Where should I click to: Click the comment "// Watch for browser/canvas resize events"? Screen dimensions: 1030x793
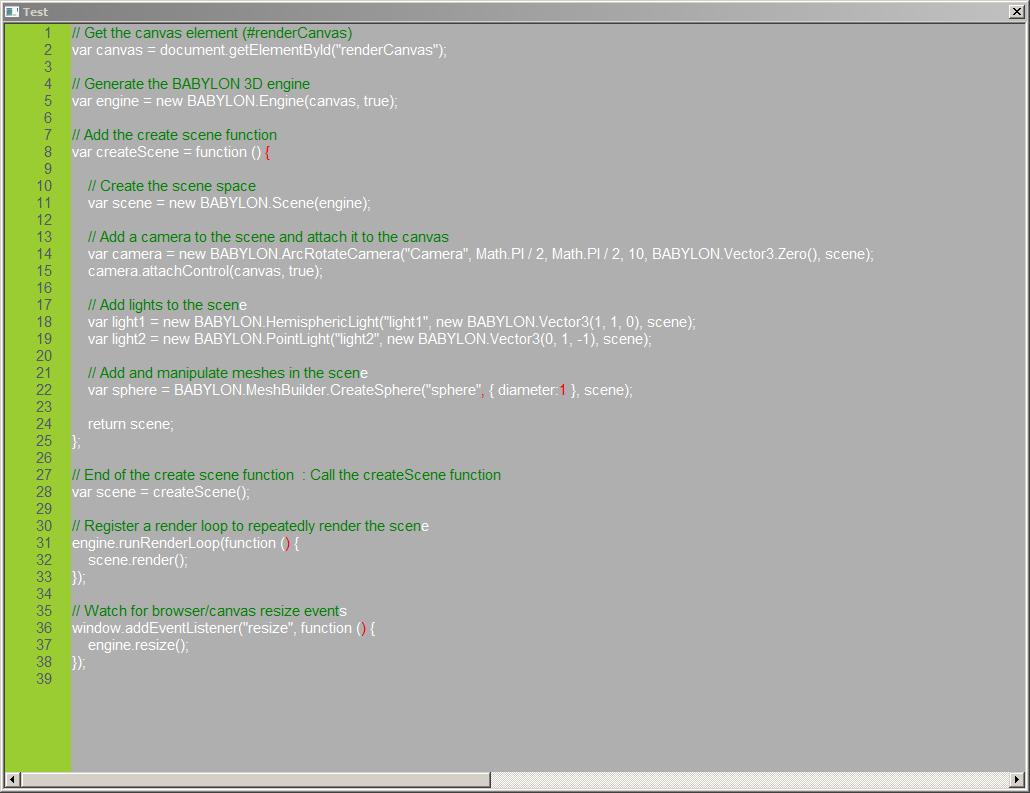[209, 611]
